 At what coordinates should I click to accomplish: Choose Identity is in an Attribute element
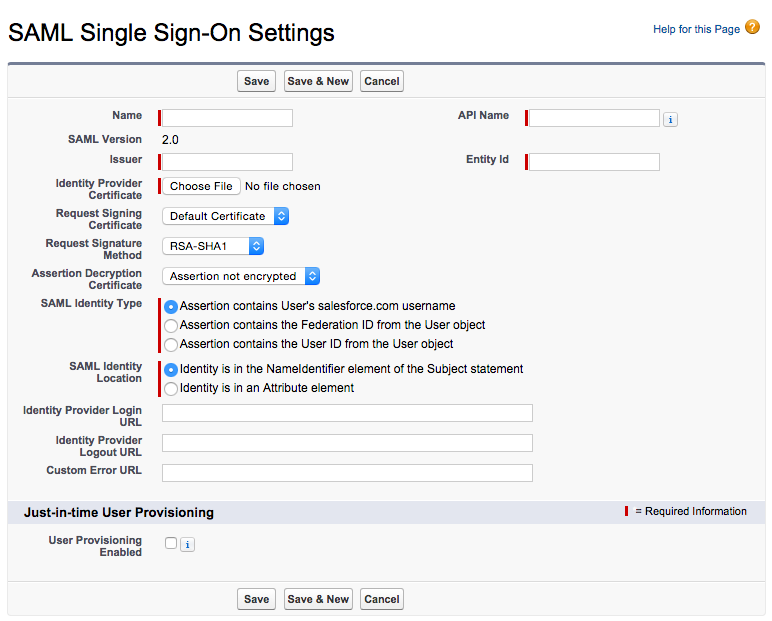(x=171, y=388)
